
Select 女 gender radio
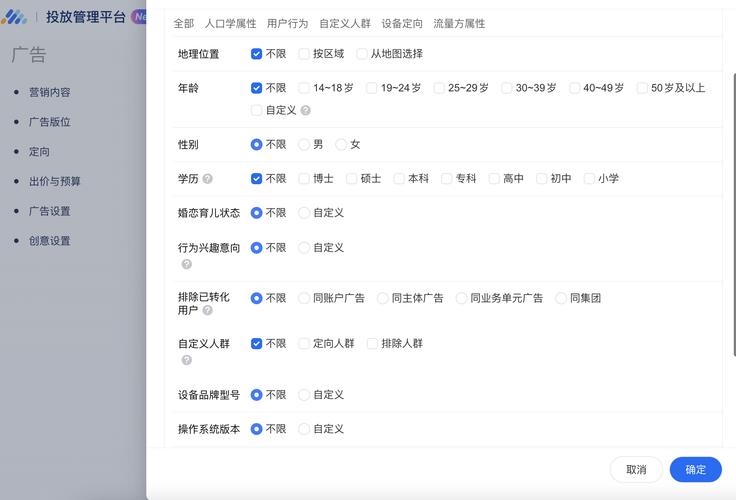[341, 144]
